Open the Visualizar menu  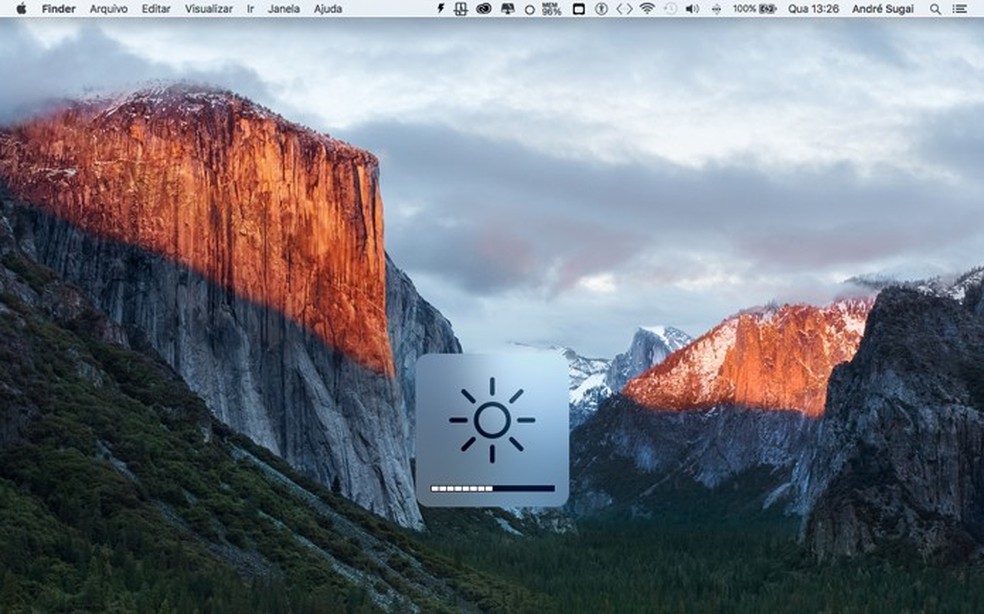(208, 9)
